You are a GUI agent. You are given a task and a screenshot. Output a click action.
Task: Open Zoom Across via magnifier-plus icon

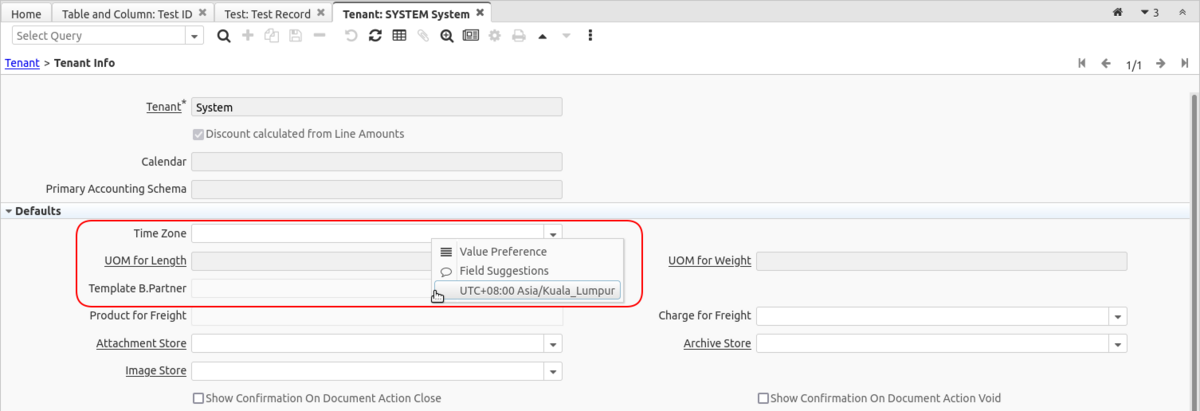pyautogui.click(x=446, y=35)
